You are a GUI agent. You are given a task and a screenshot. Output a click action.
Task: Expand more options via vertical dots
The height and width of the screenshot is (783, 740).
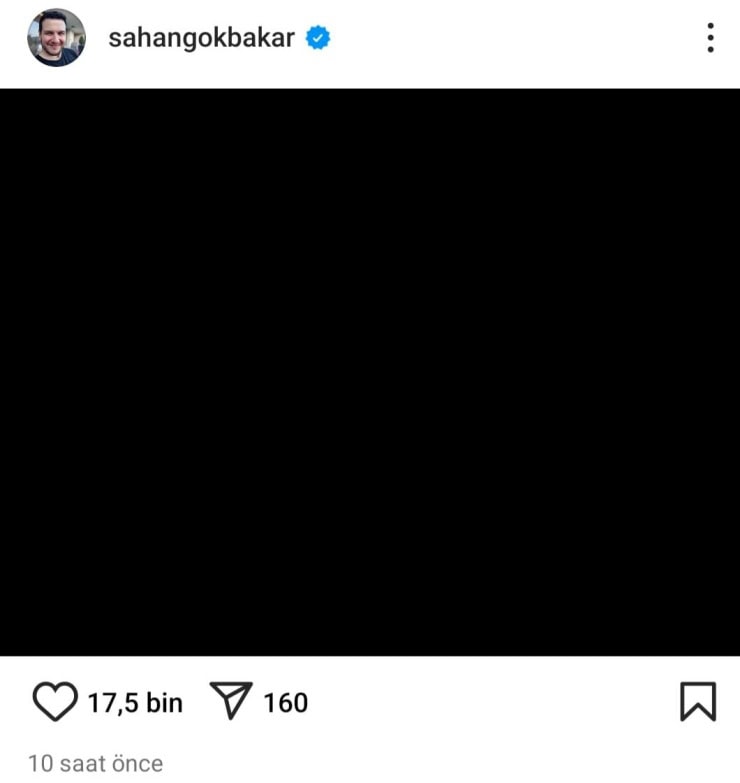[x=710, y=37]
